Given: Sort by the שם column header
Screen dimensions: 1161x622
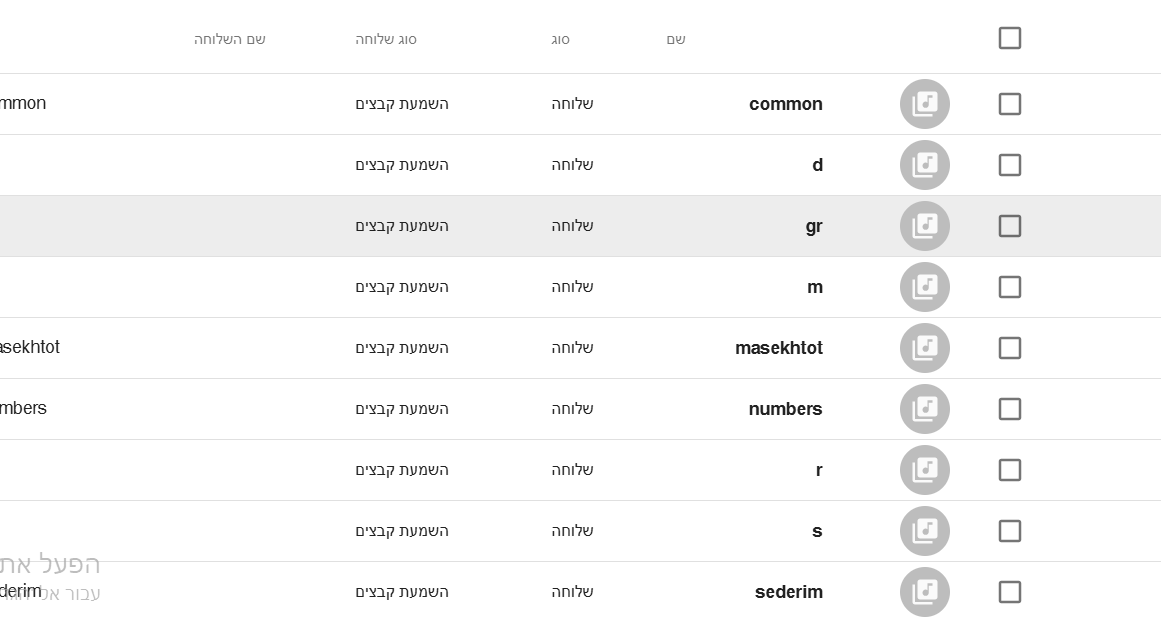Looking at the screenshot, I should (676, 40).
